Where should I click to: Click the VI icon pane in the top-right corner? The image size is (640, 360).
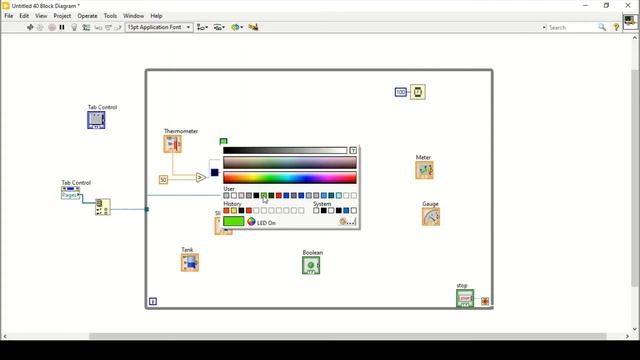click(x=630, y=22)
